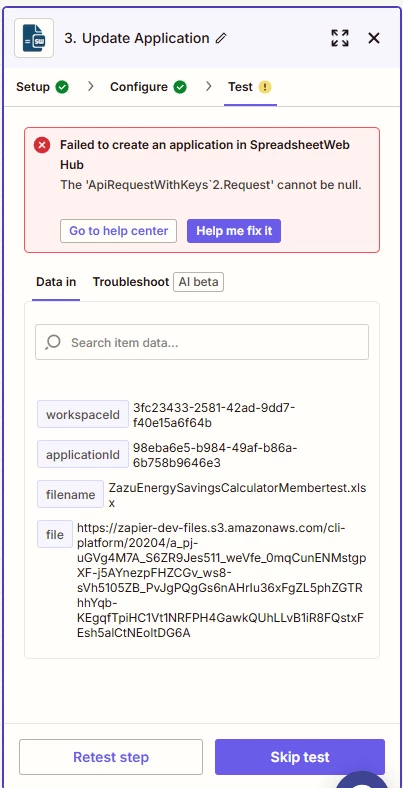Click the SpreadsheetWeb app icon
The width and height of the screenshot is (403, 788).
(x=34, y=38)
